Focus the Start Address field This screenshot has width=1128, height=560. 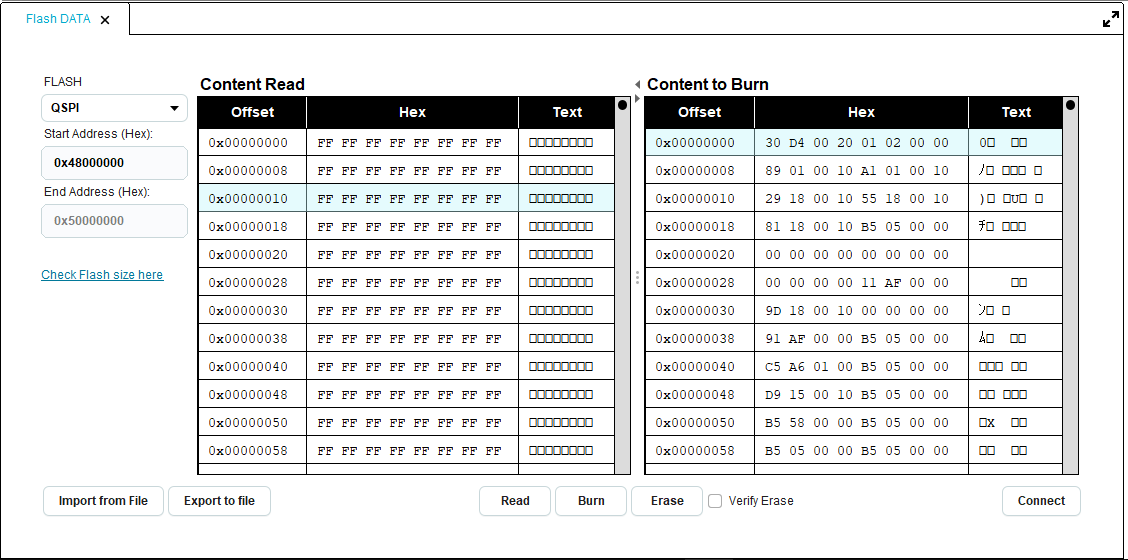coord(114,163)
